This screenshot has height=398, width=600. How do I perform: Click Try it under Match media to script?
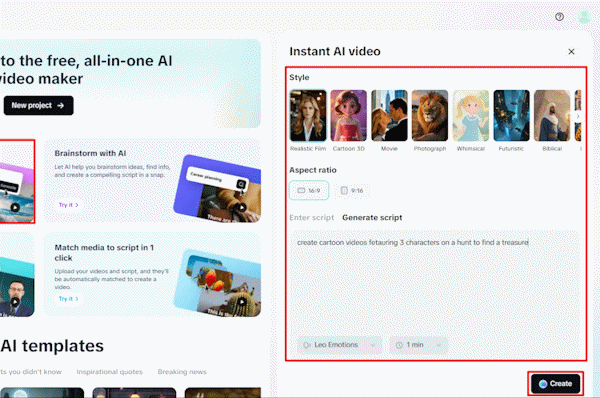click(x=68, y=299)
